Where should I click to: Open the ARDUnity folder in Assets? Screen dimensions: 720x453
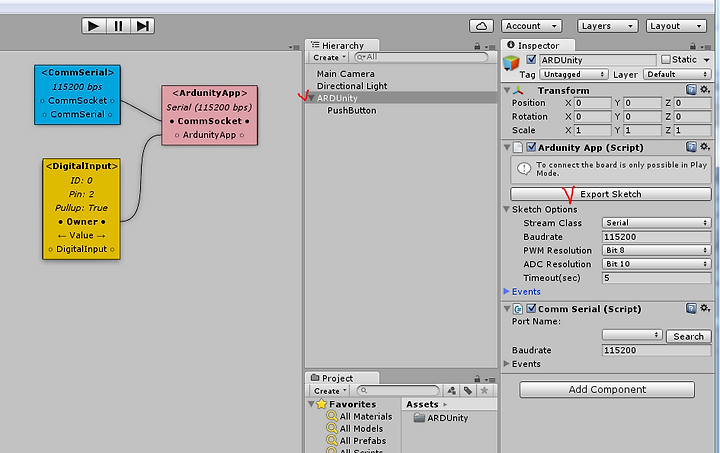point(441,418)
